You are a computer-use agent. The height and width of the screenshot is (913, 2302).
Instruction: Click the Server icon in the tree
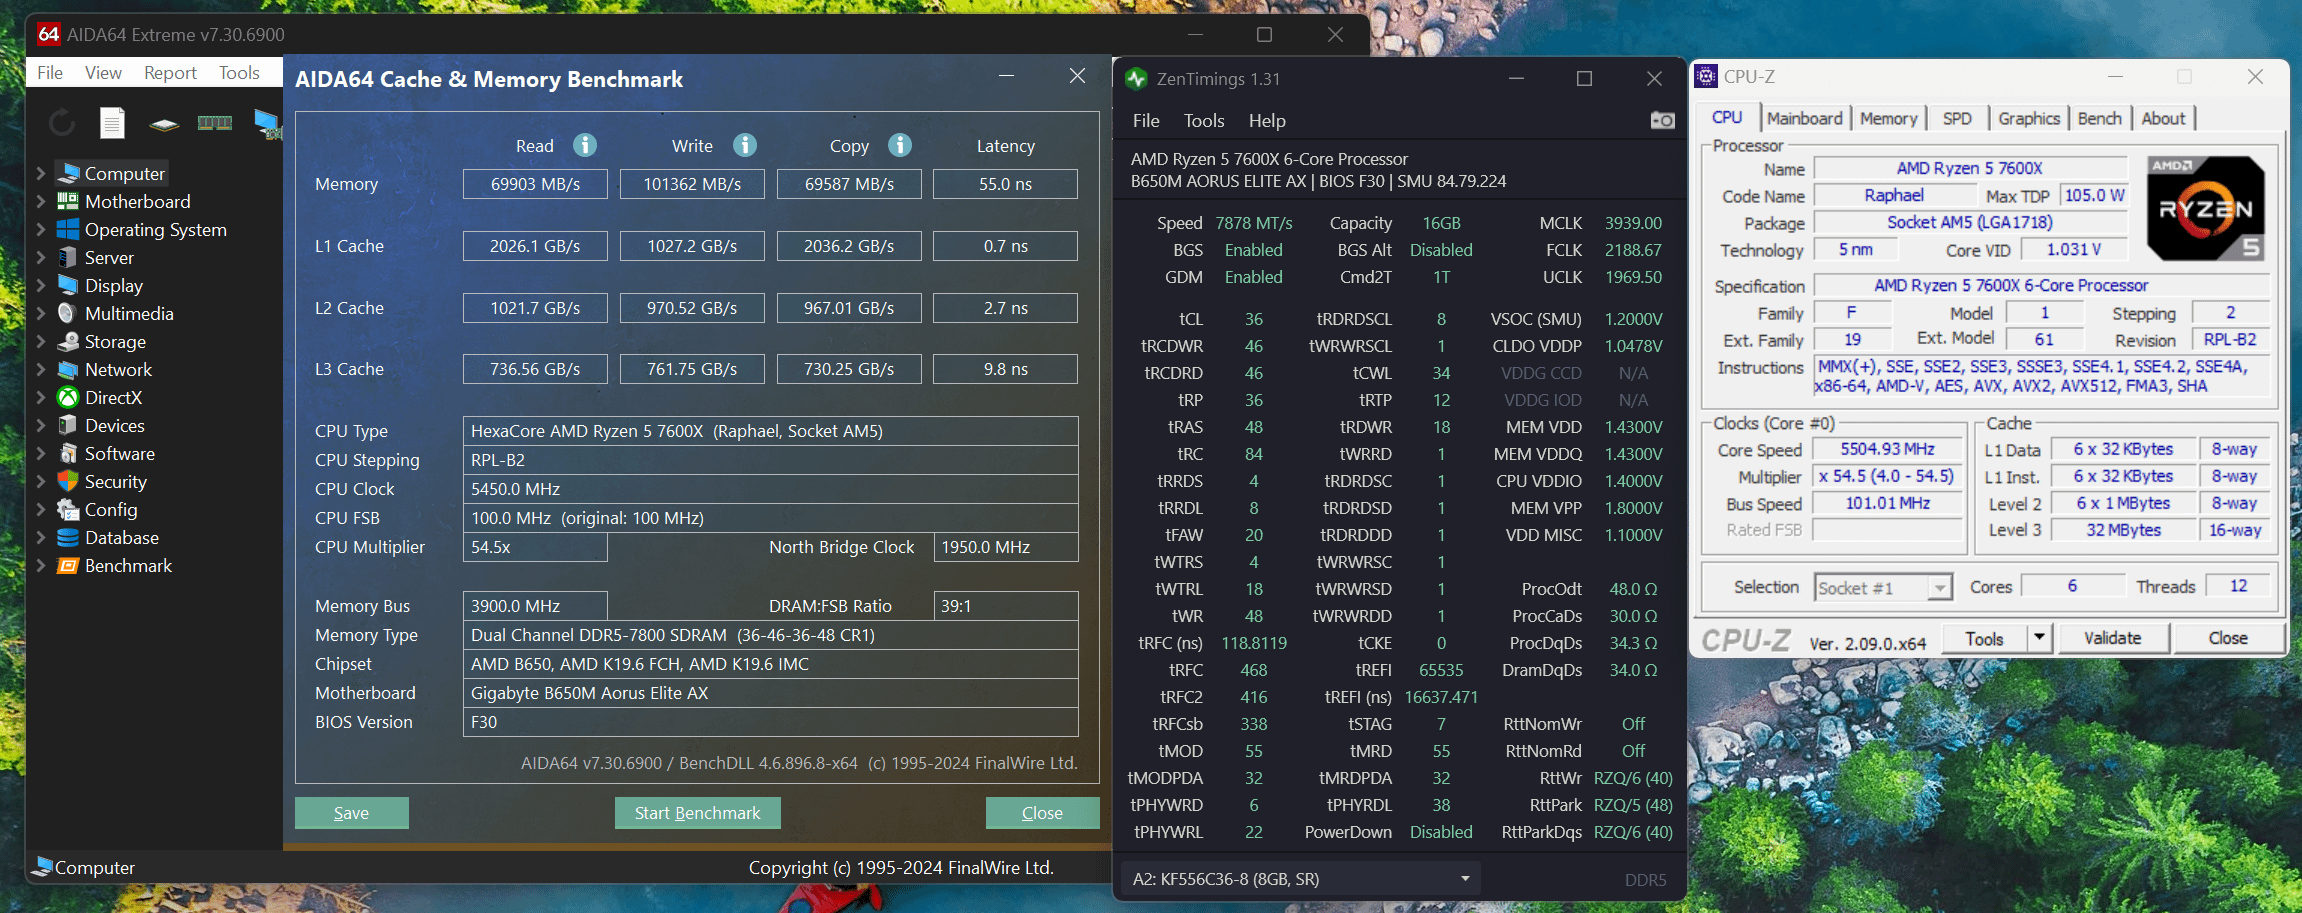pyautogui.click(x=68, y=257)
